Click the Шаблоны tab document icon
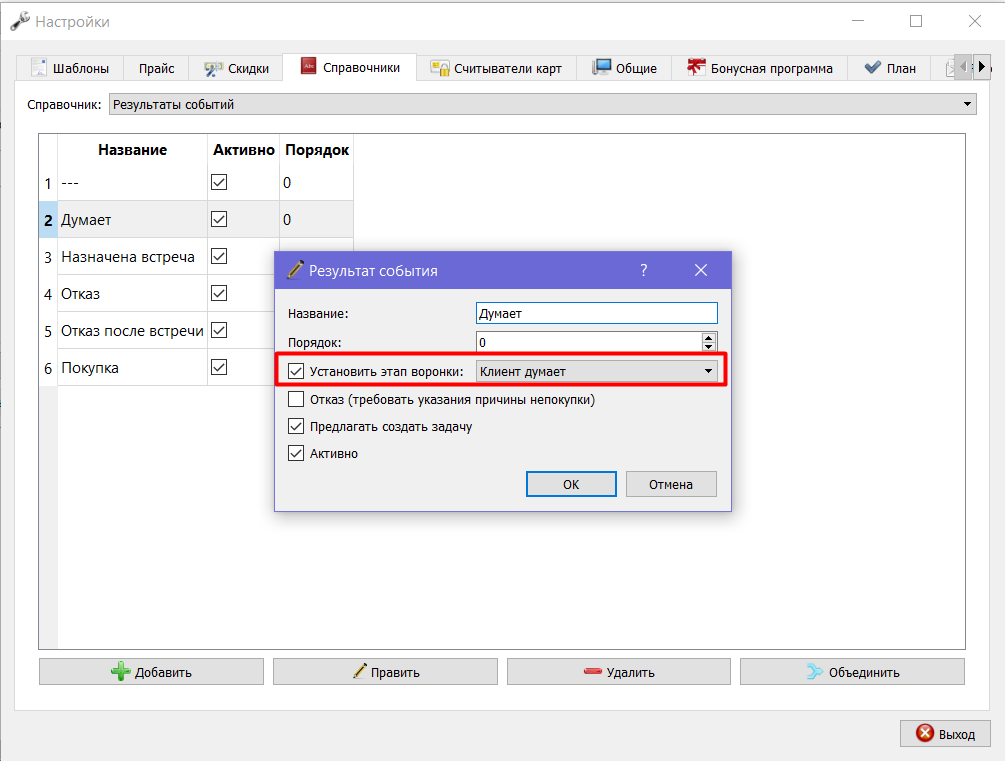 39,67
